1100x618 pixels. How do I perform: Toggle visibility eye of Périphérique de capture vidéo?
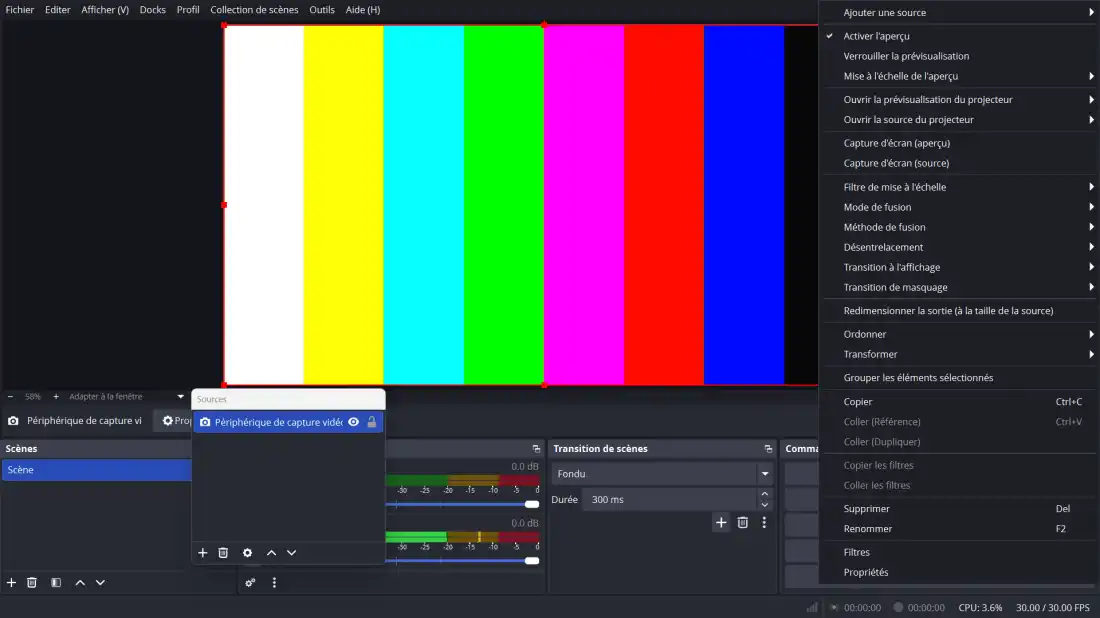coord(353,422)
